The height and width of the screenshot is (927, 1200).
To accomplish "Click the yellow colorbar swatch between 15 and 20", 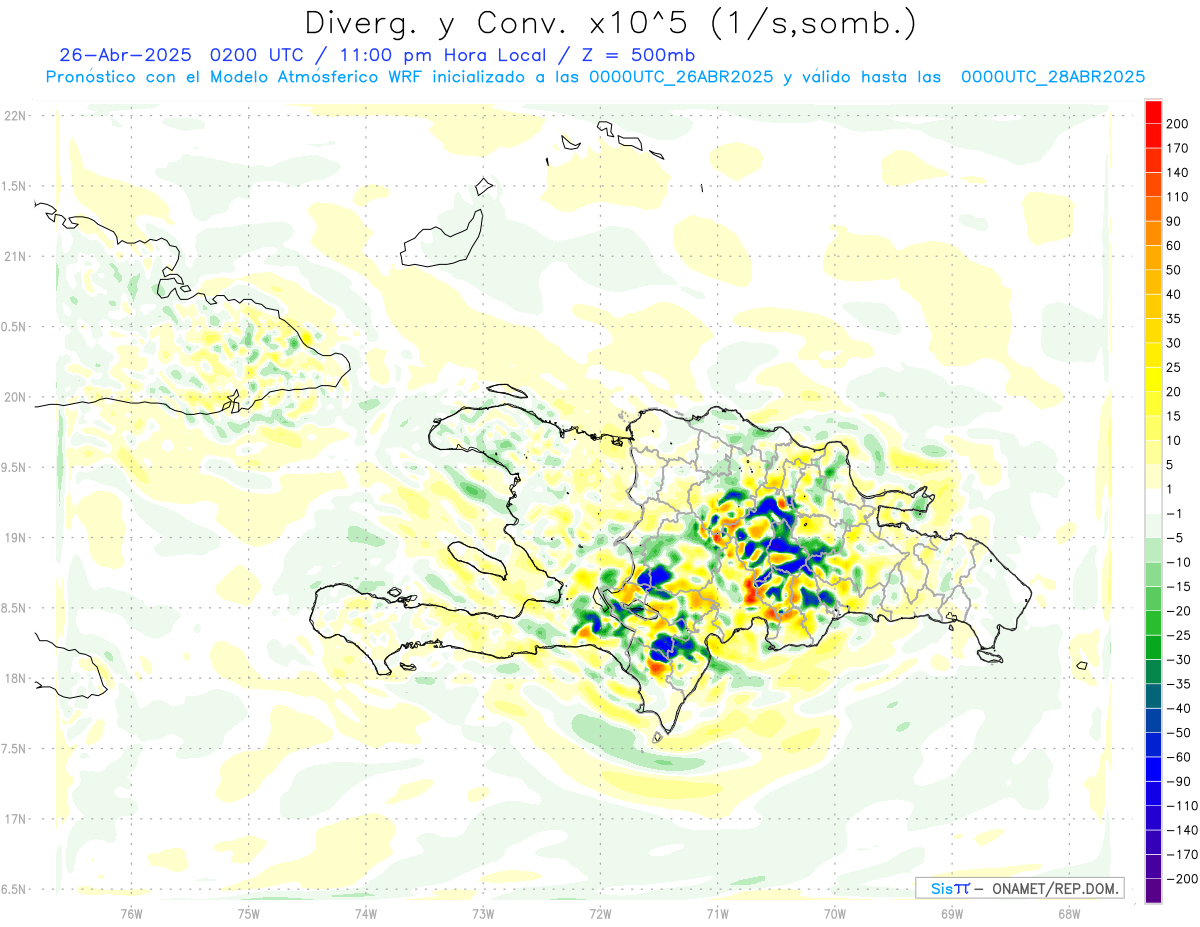I will pyautogui.click(x=1153, y=404).
